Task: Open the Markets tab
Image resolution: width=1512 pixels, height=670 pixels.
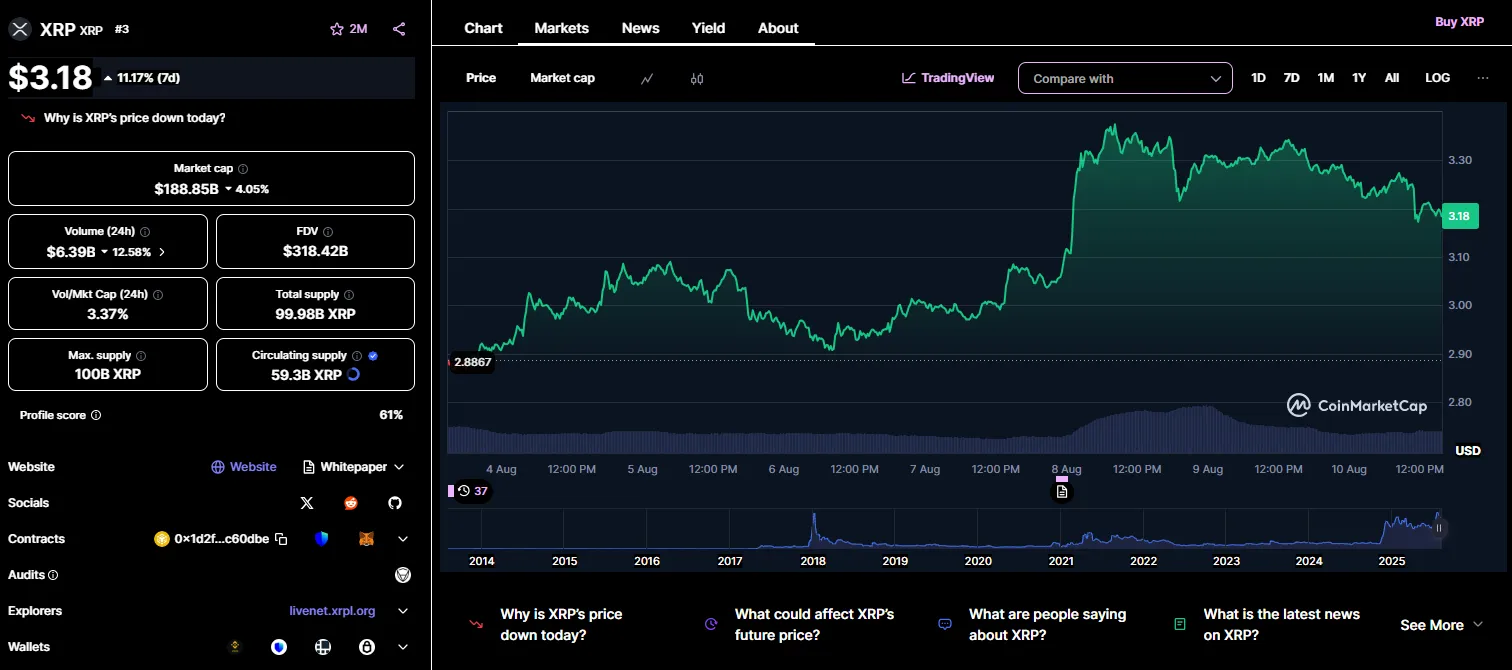Action: pos(562,28)
